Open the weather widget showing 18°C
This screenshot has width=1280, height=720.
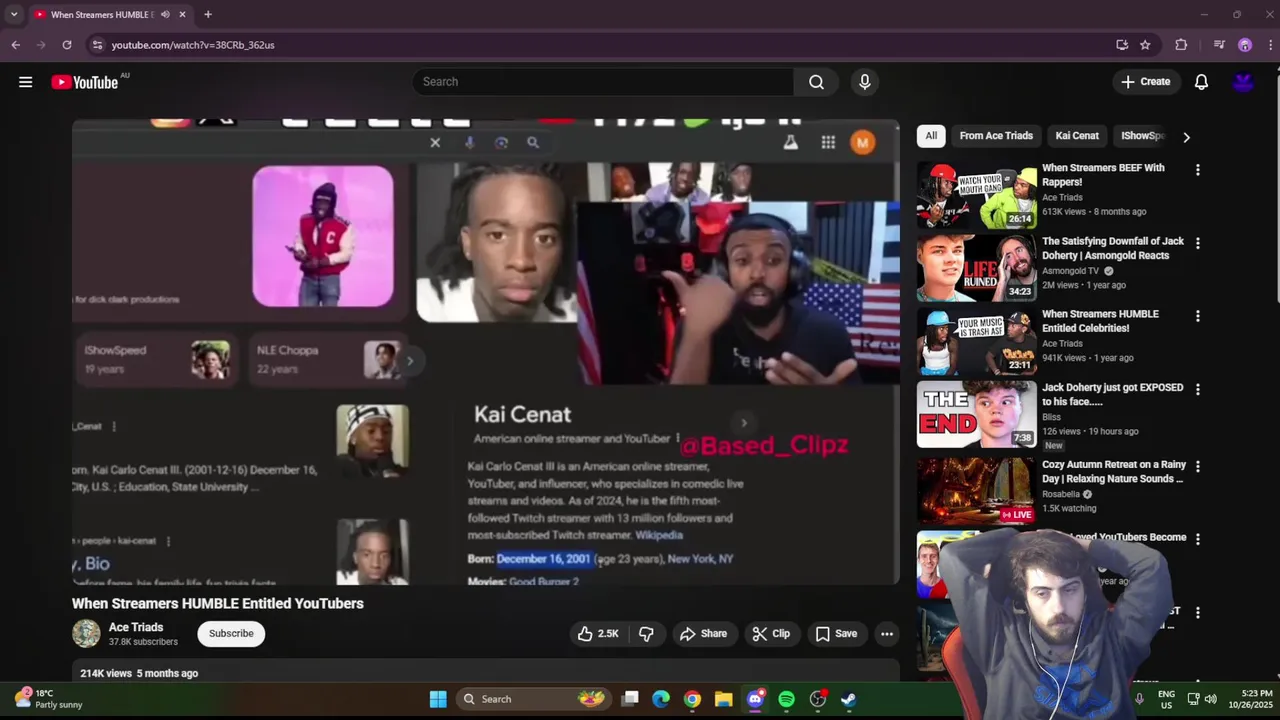(x=50, y=699)
